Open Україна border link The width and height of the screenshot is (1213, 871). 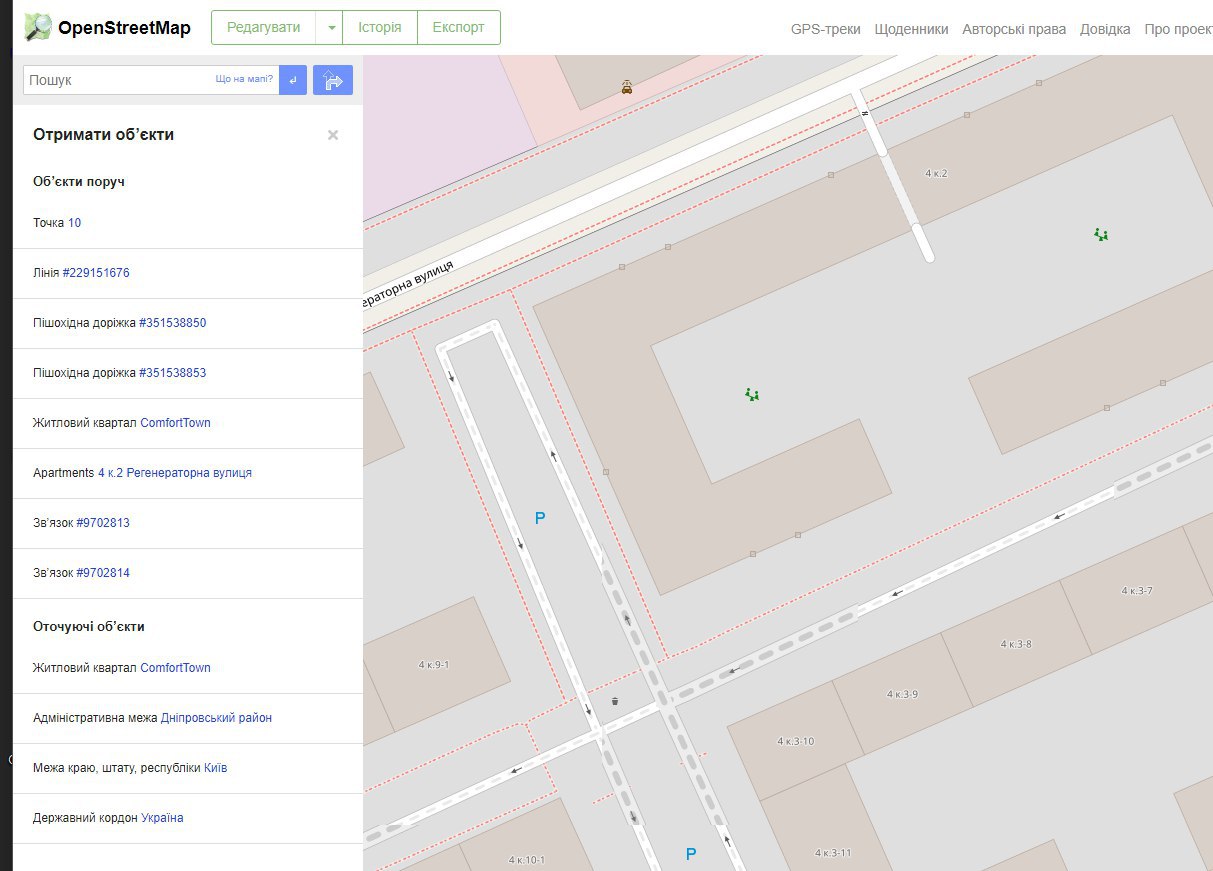162,818
